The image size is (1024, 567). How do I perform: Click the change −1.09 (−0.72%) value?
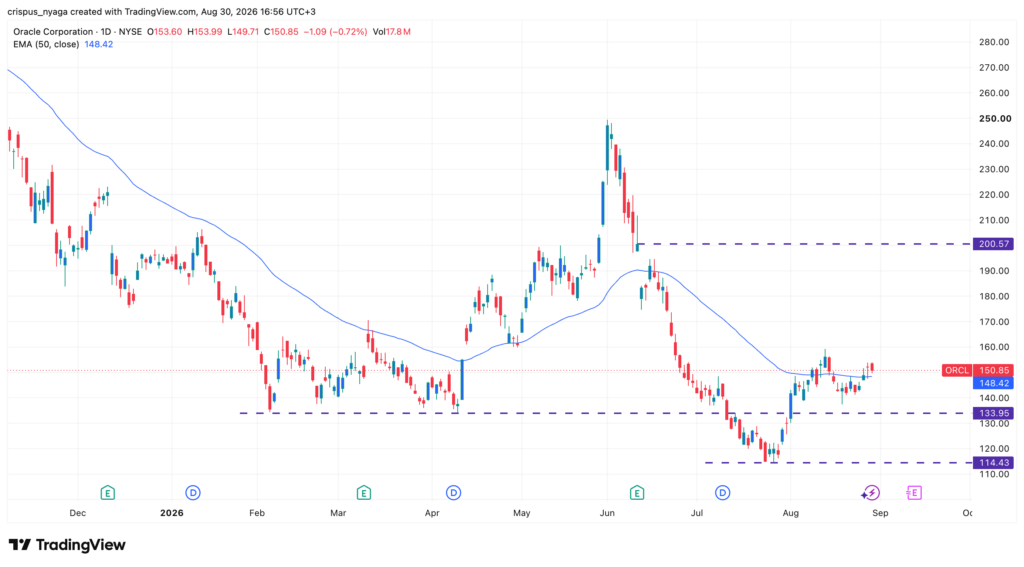click(335, 31)
